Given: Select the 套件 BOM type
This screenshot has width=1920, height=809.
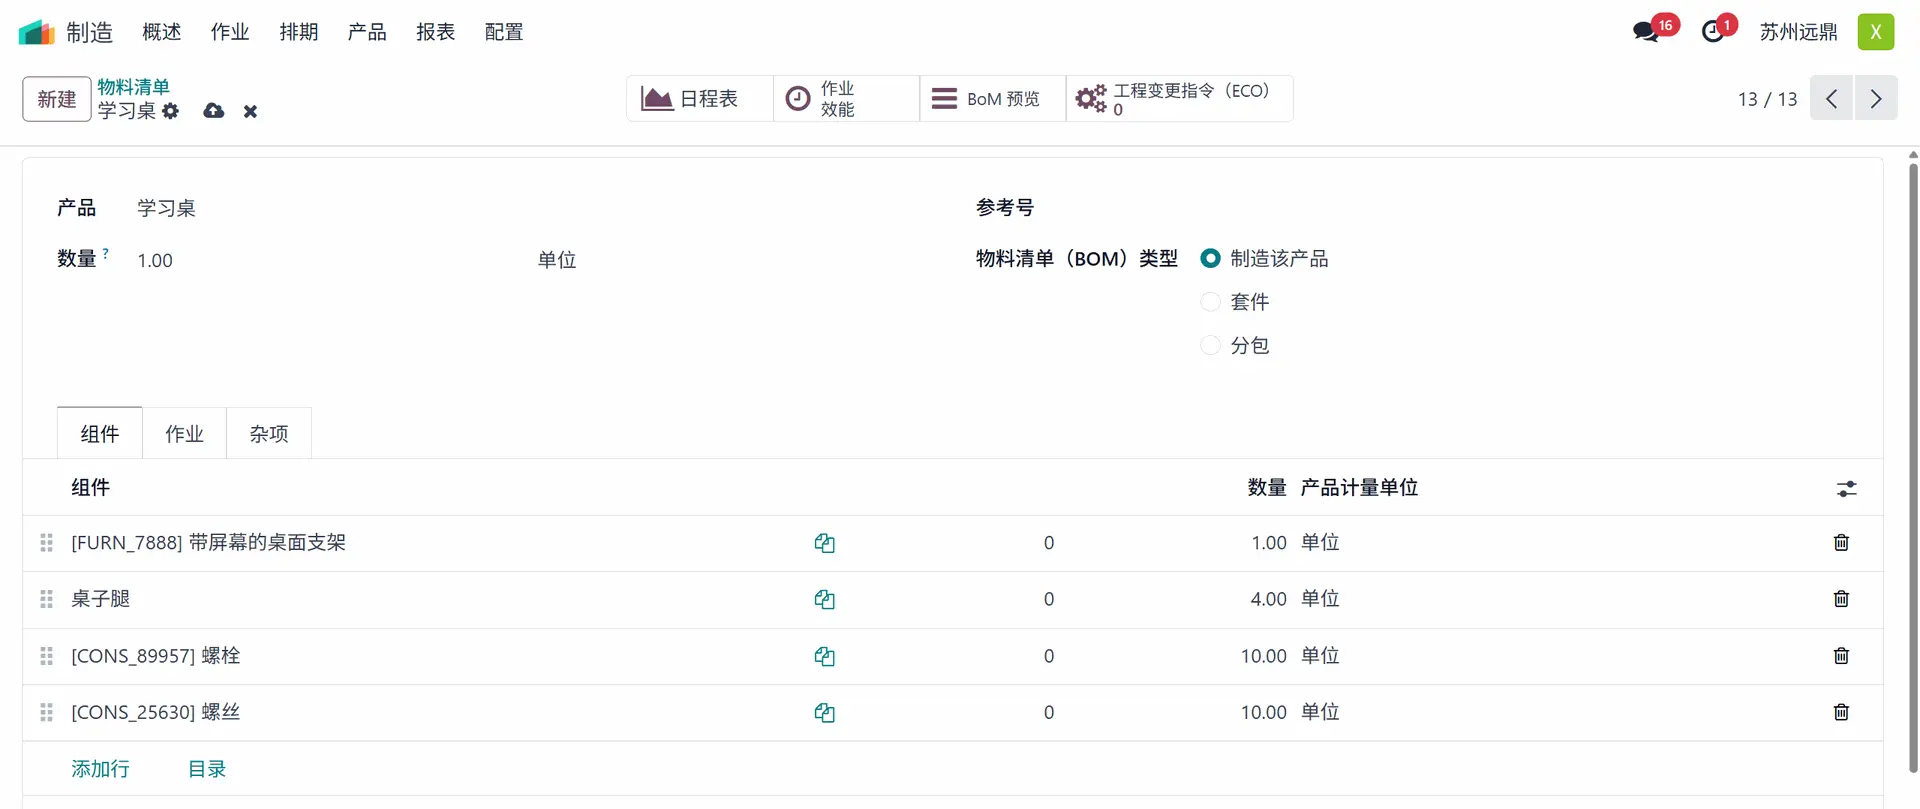Looking at the screenshot, I should coord(1210,302).
